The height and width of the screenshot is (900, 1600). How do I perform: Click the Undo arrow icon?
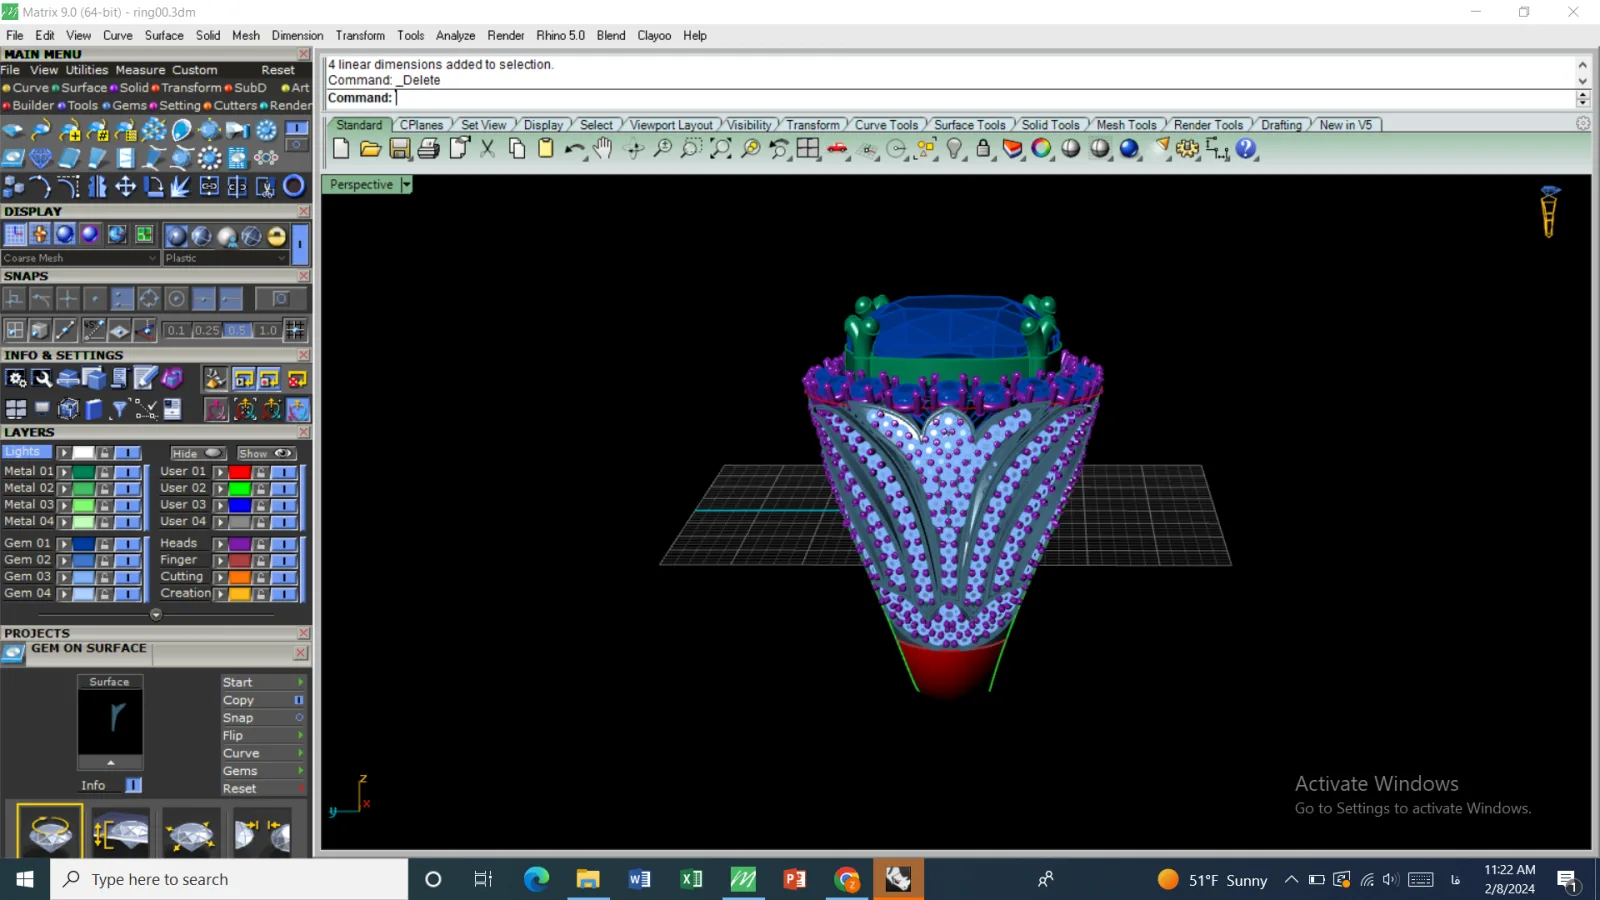click(574, 149)
